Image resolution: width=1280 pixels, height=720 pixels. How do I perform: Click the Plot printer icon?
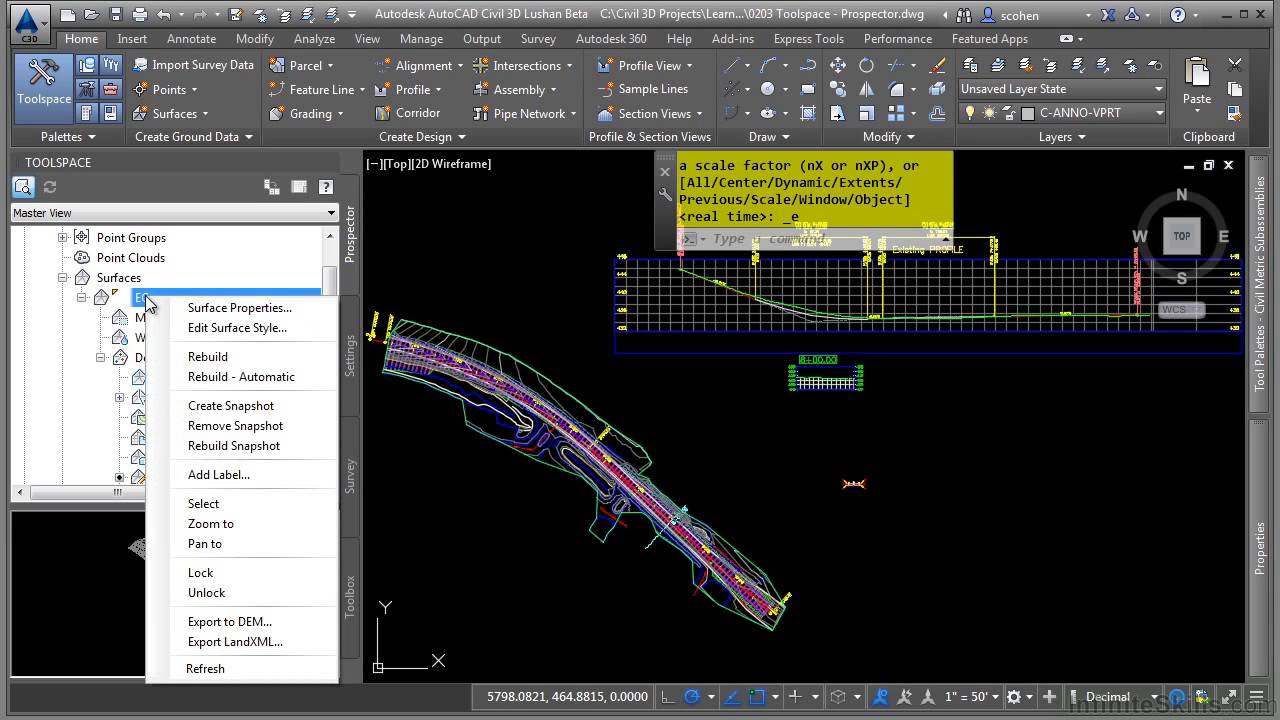coord(139,14)
